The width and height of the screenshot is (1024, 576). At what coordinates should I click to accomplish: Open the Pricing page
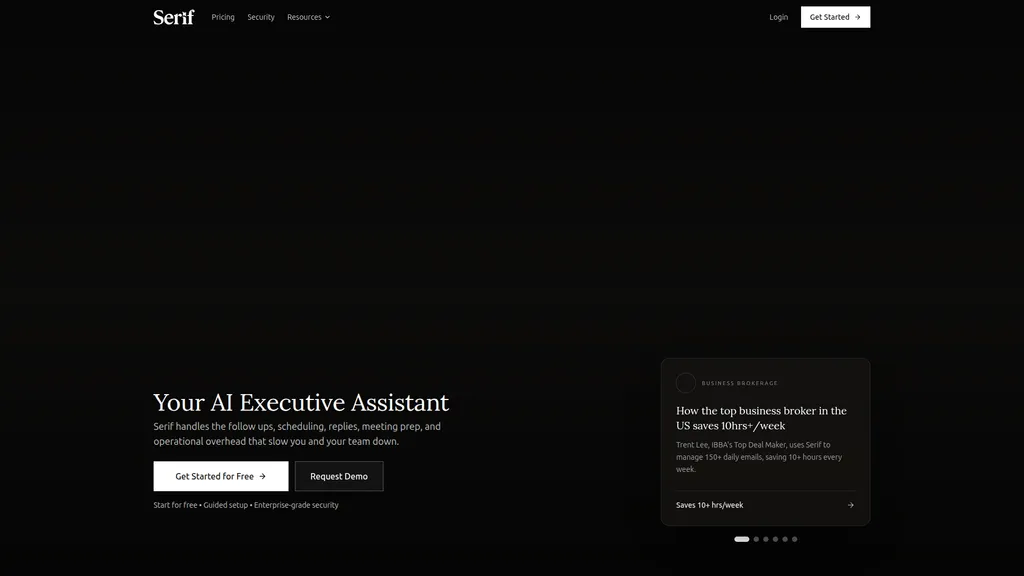pyautogui.click(x=223, y=17)
